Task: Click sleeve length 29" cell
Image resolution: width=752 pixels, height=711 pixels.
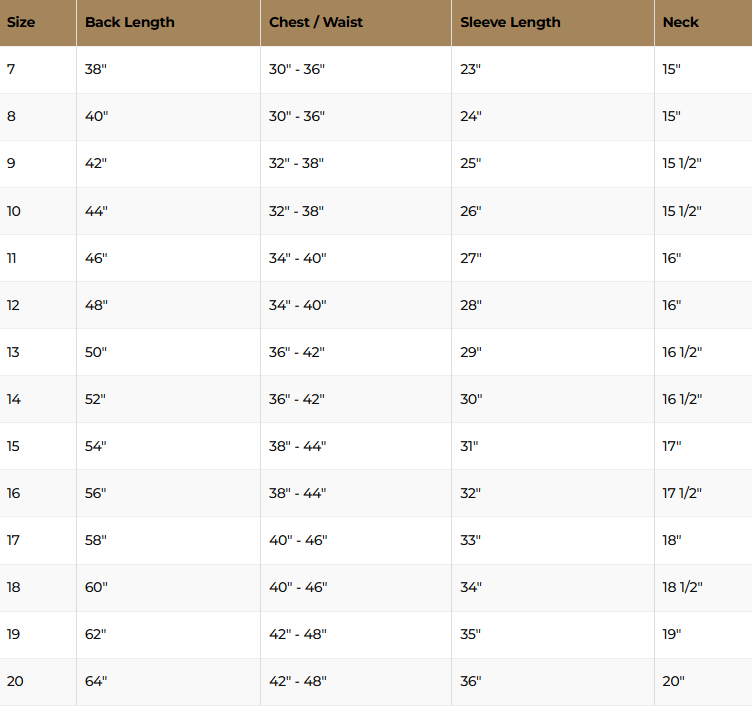Action: (x=553, y=352)
